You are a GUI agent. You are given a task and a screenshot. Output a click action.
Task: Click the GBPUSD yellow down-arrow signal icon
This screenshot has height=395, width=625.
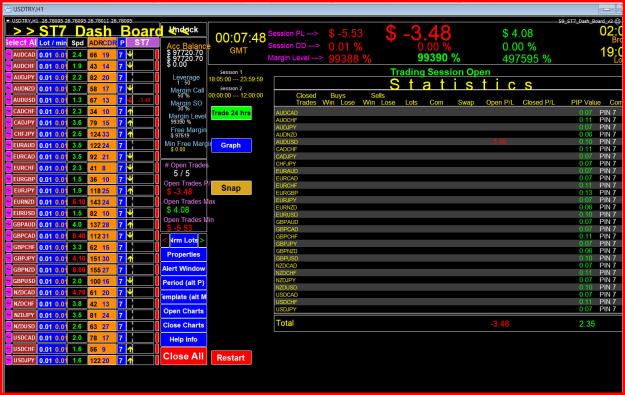pyautogui.click(x=130, y=281)
